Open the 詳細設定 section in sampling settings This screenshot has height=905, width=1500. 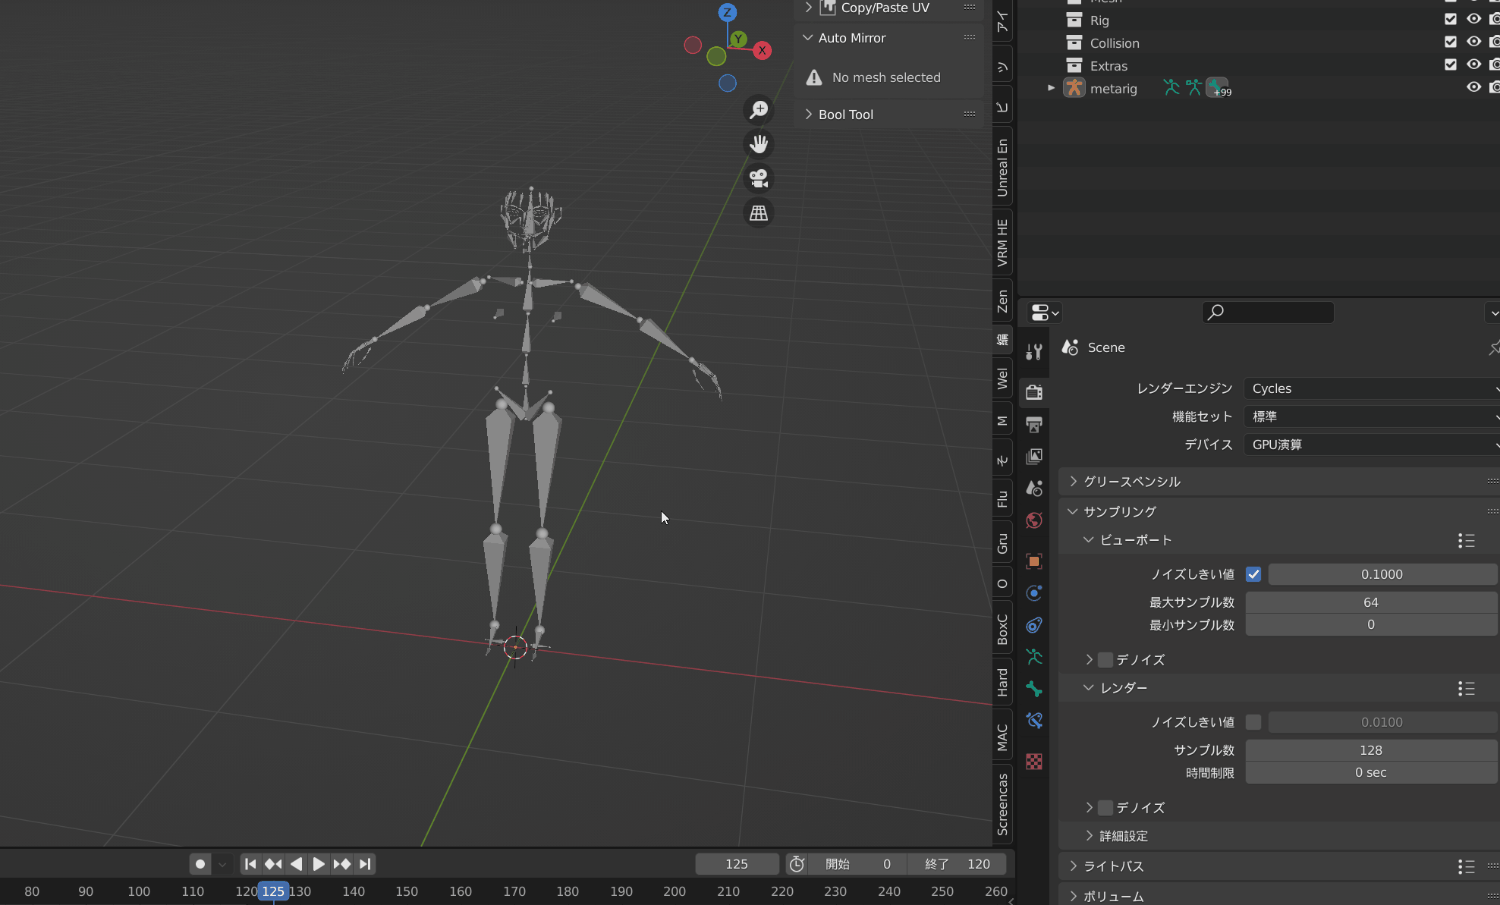[x=1123, y=836]
